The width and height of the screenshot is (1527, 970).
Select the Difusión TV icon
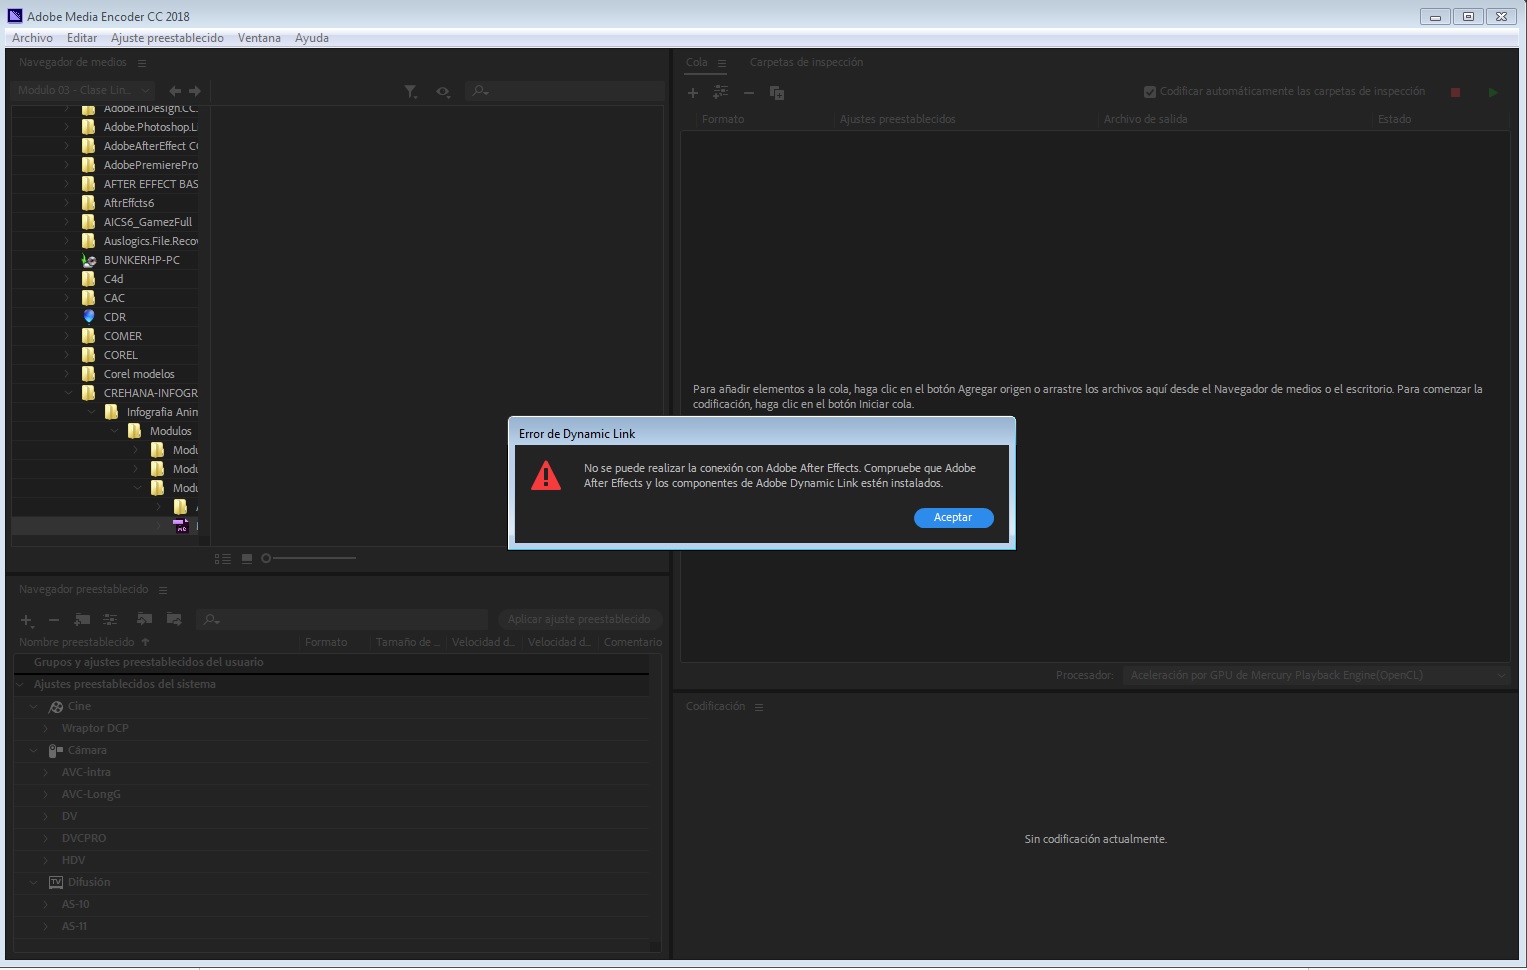click(x=56, y=883)
